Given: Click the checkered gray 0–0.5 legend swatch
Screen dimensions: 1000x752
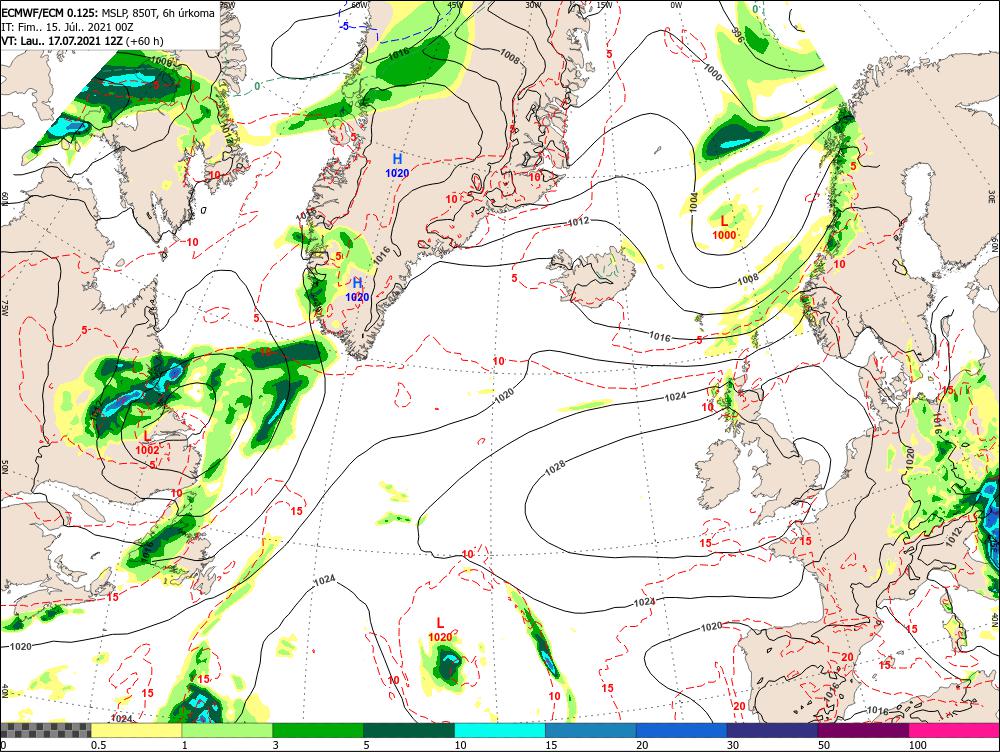Looking at the screenshot, I should (x=45, y=730).
